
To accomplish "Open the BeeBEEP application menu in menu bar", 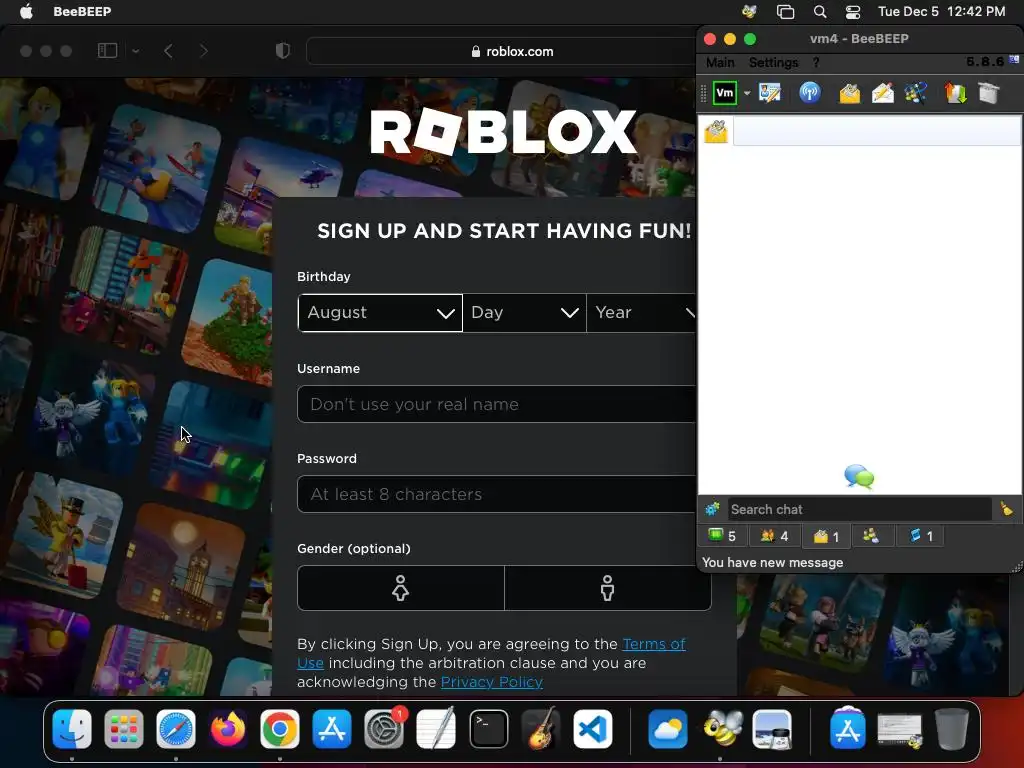I will 82,12.
